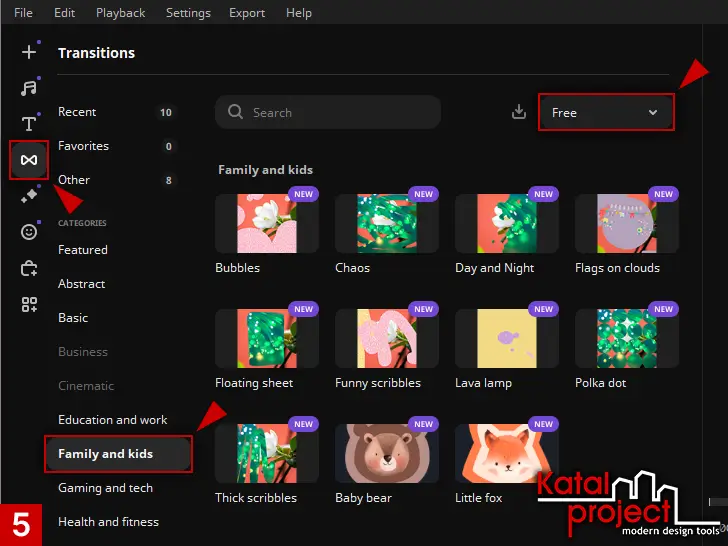Open the Export menu
This screenshot has height=546, width=728.
pos(247,13)
